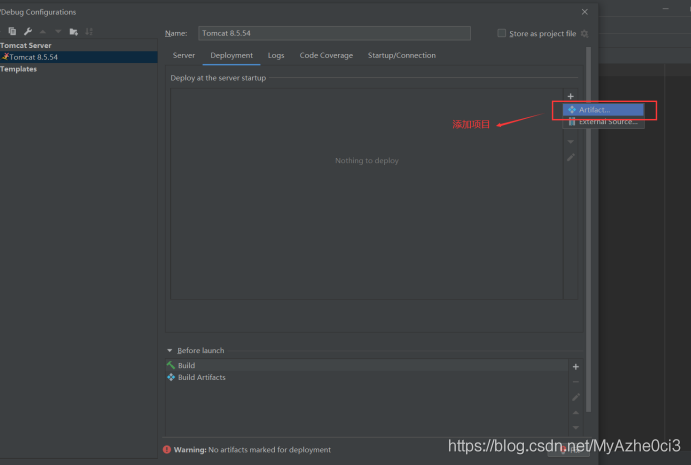Select the Templates tree node

point(19,69)
